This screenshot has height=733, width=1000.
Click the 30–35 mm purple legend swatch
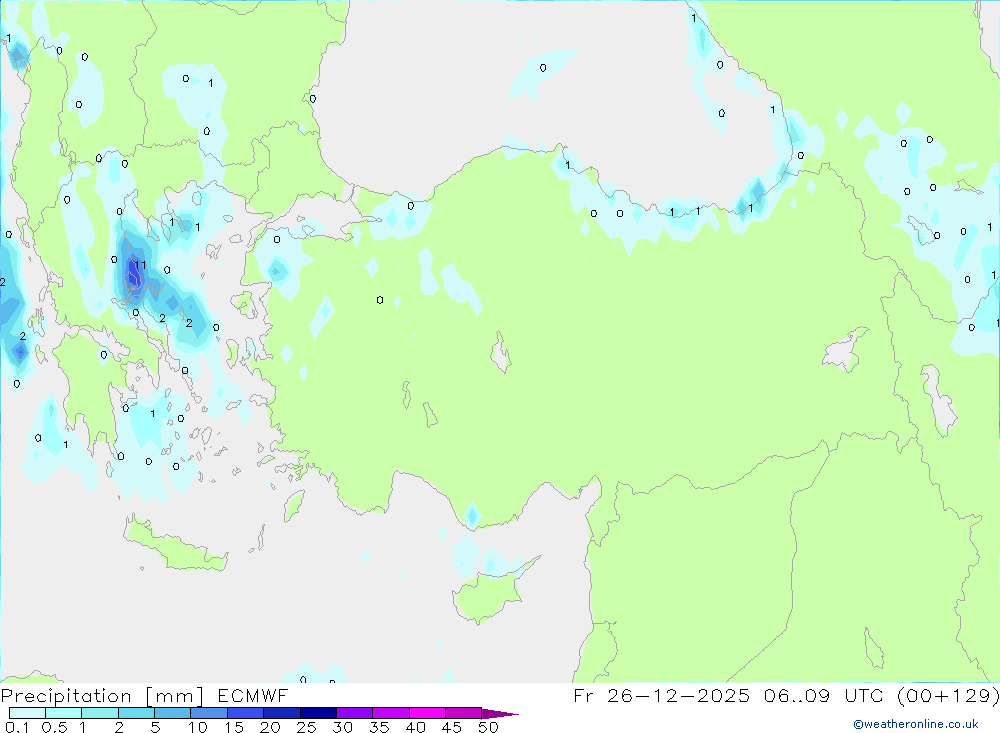[354, 713]
